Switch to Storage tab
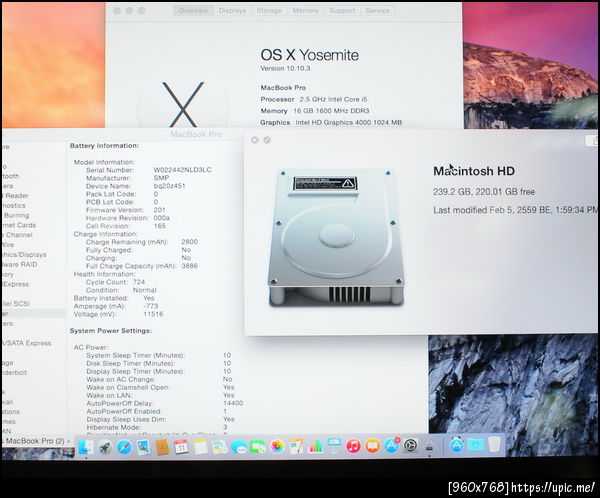This screenshot has width=600, height=498. [269, 11]
